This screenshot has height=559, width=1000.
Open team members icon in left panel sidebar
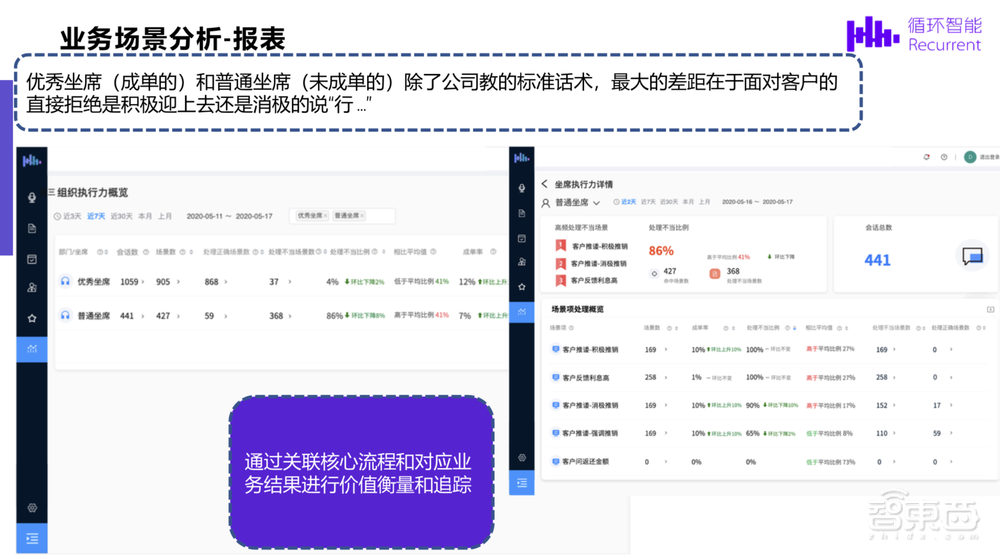click(x=32, y=287)
